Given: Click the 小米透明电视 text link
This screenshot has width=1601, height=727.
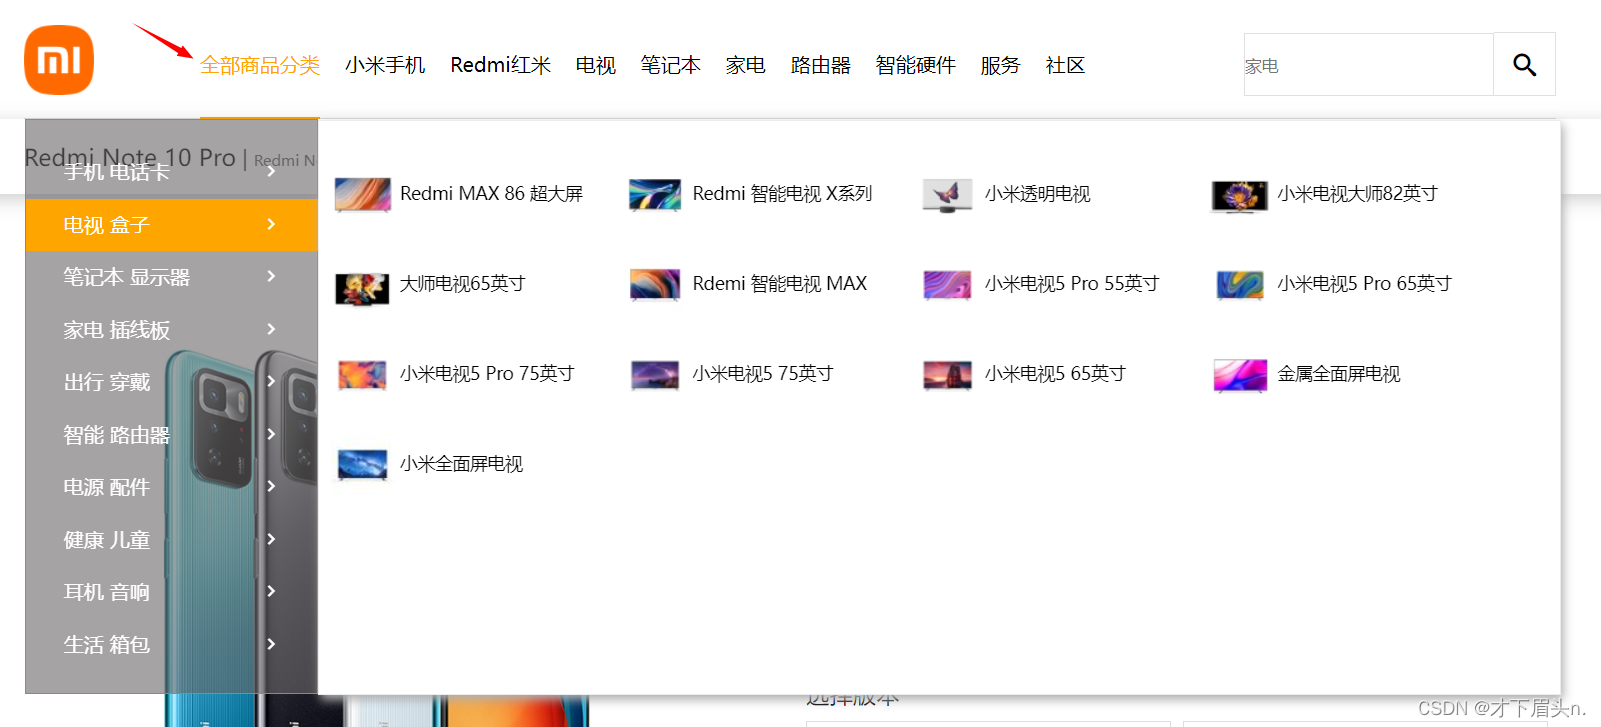Looking at the screenshot, I should pos(1037,194).
